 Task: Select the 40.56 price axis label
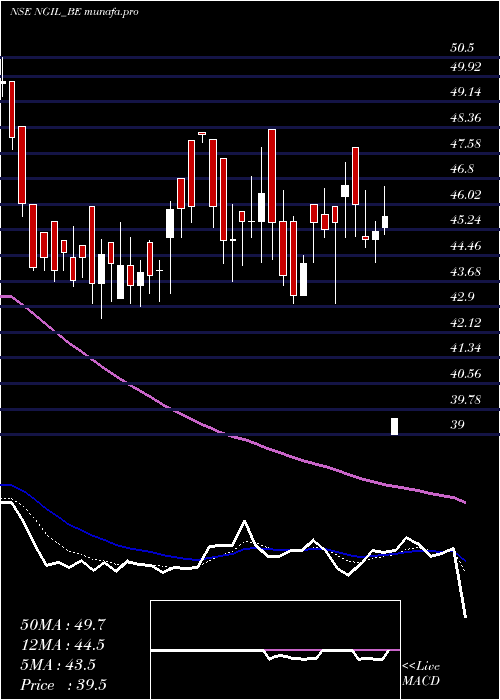click(466, 374)
